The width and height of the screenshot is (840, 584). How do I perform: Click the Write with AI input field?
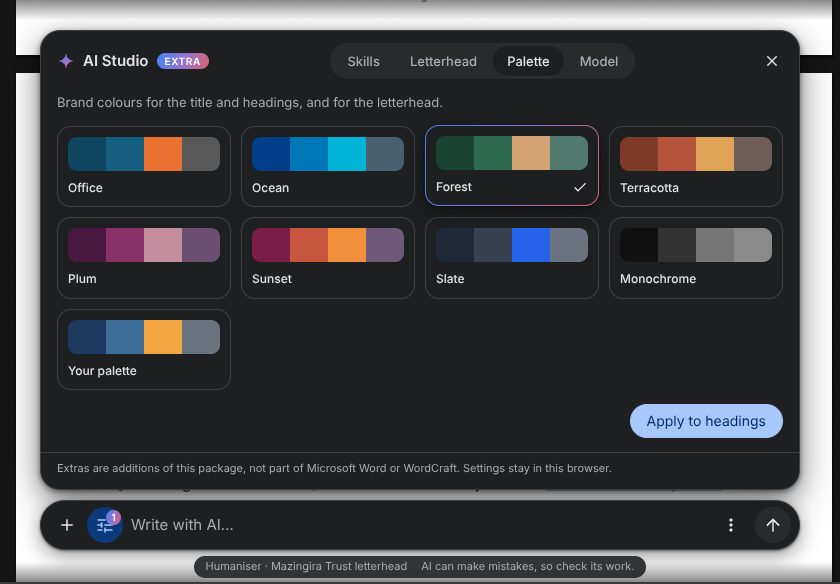coord(423,525)
